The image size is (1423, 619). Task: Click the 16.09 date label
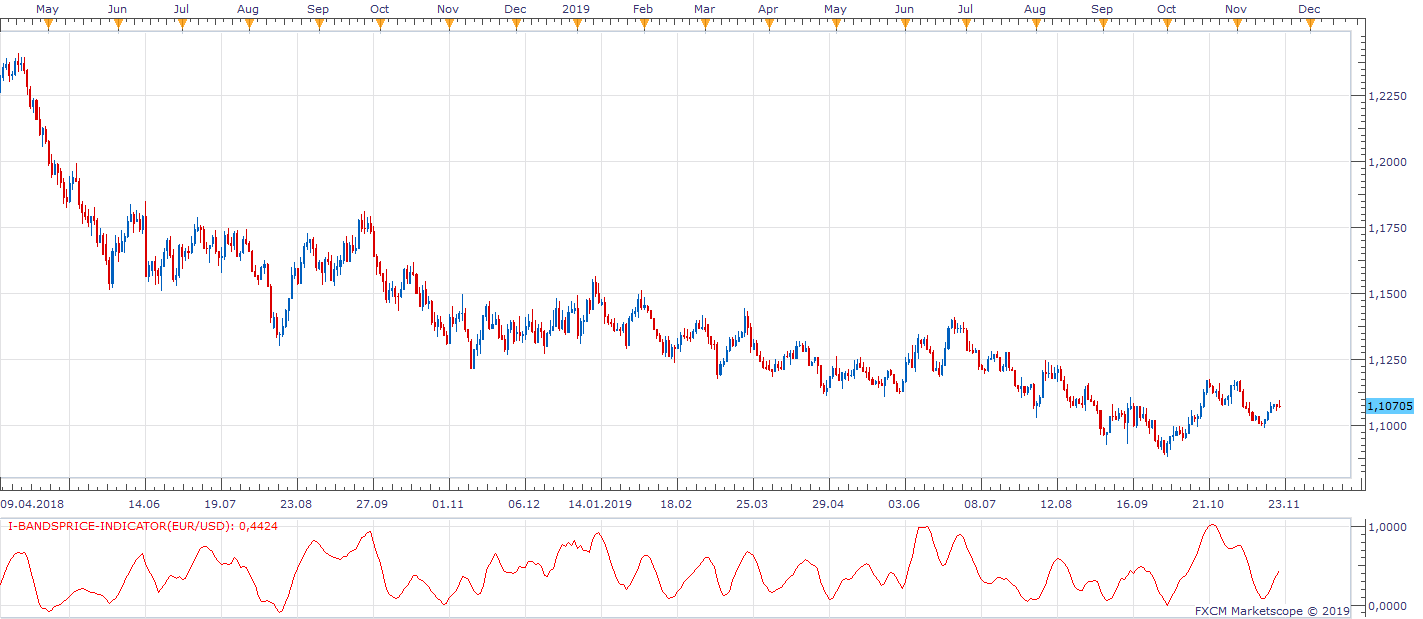(1132, 504)
